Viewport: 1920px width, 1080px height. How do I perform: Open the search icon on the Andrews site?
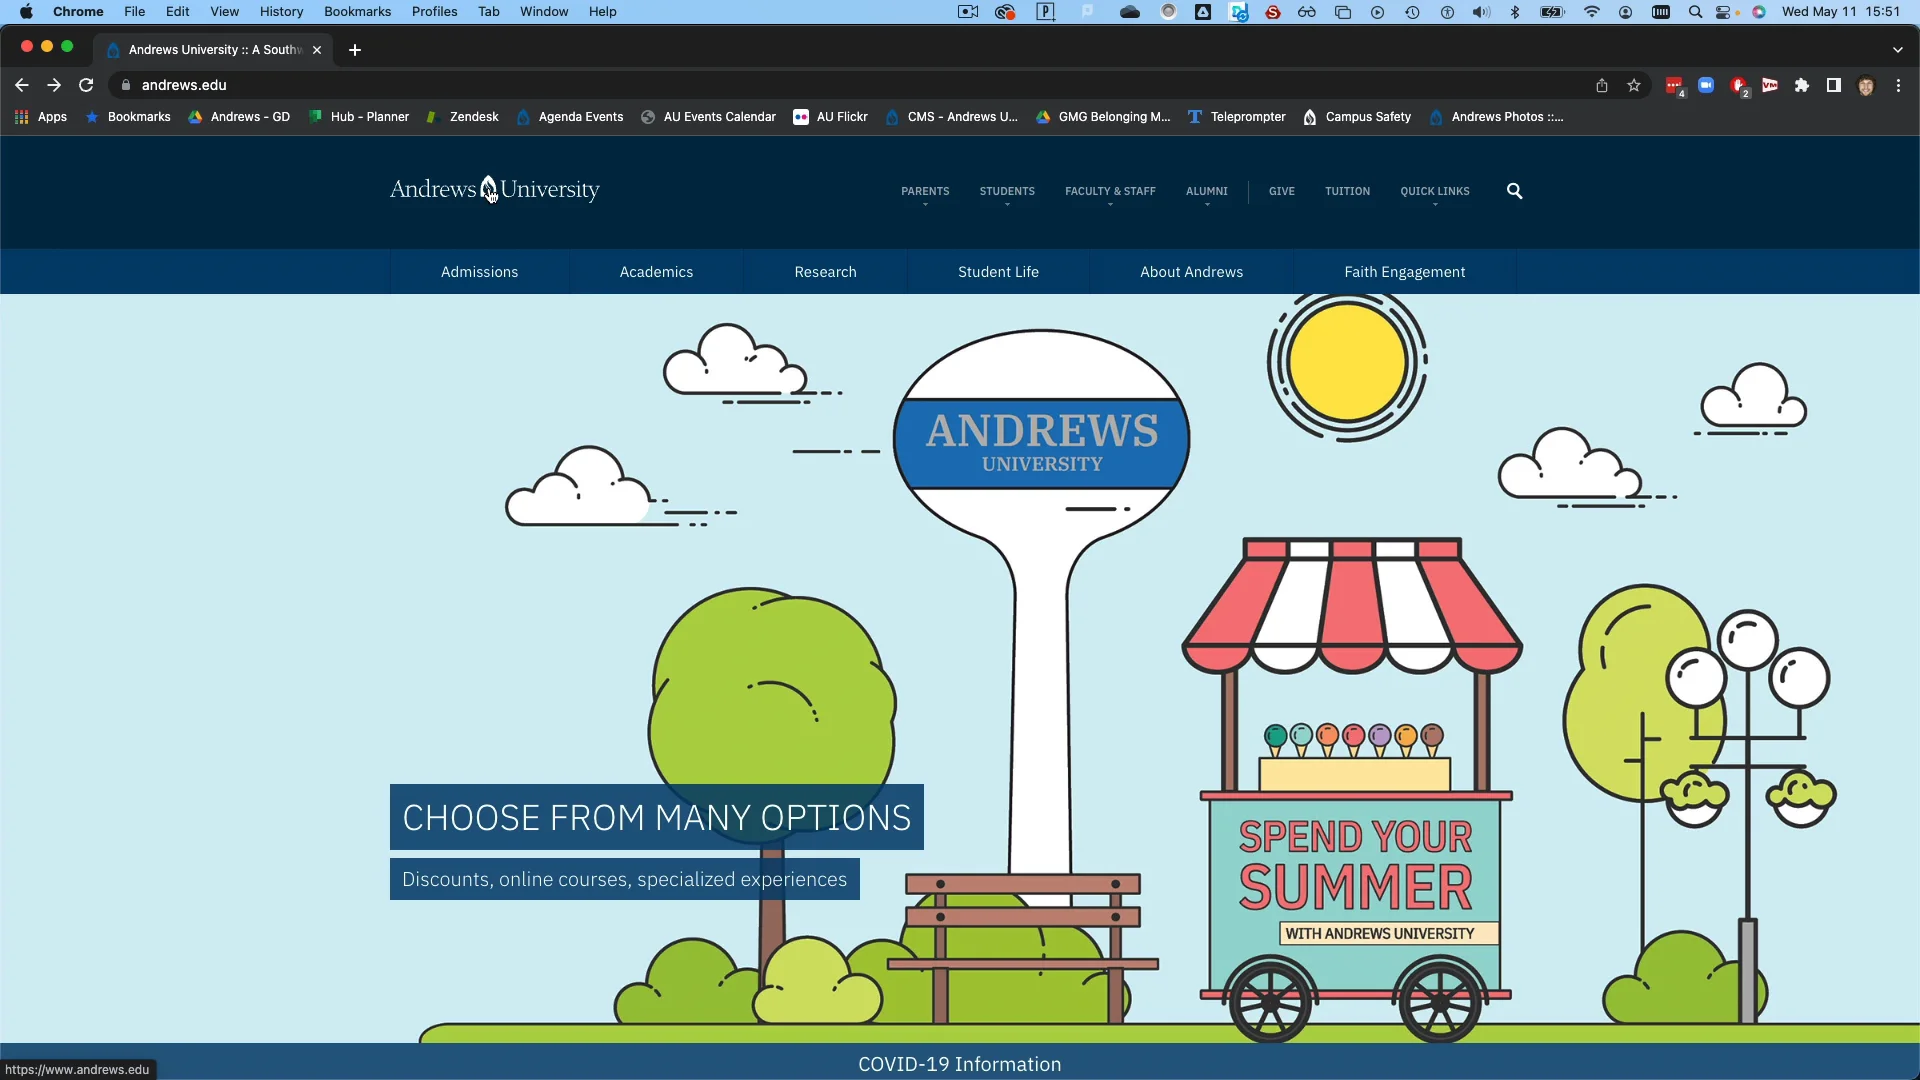(1514, 191)
